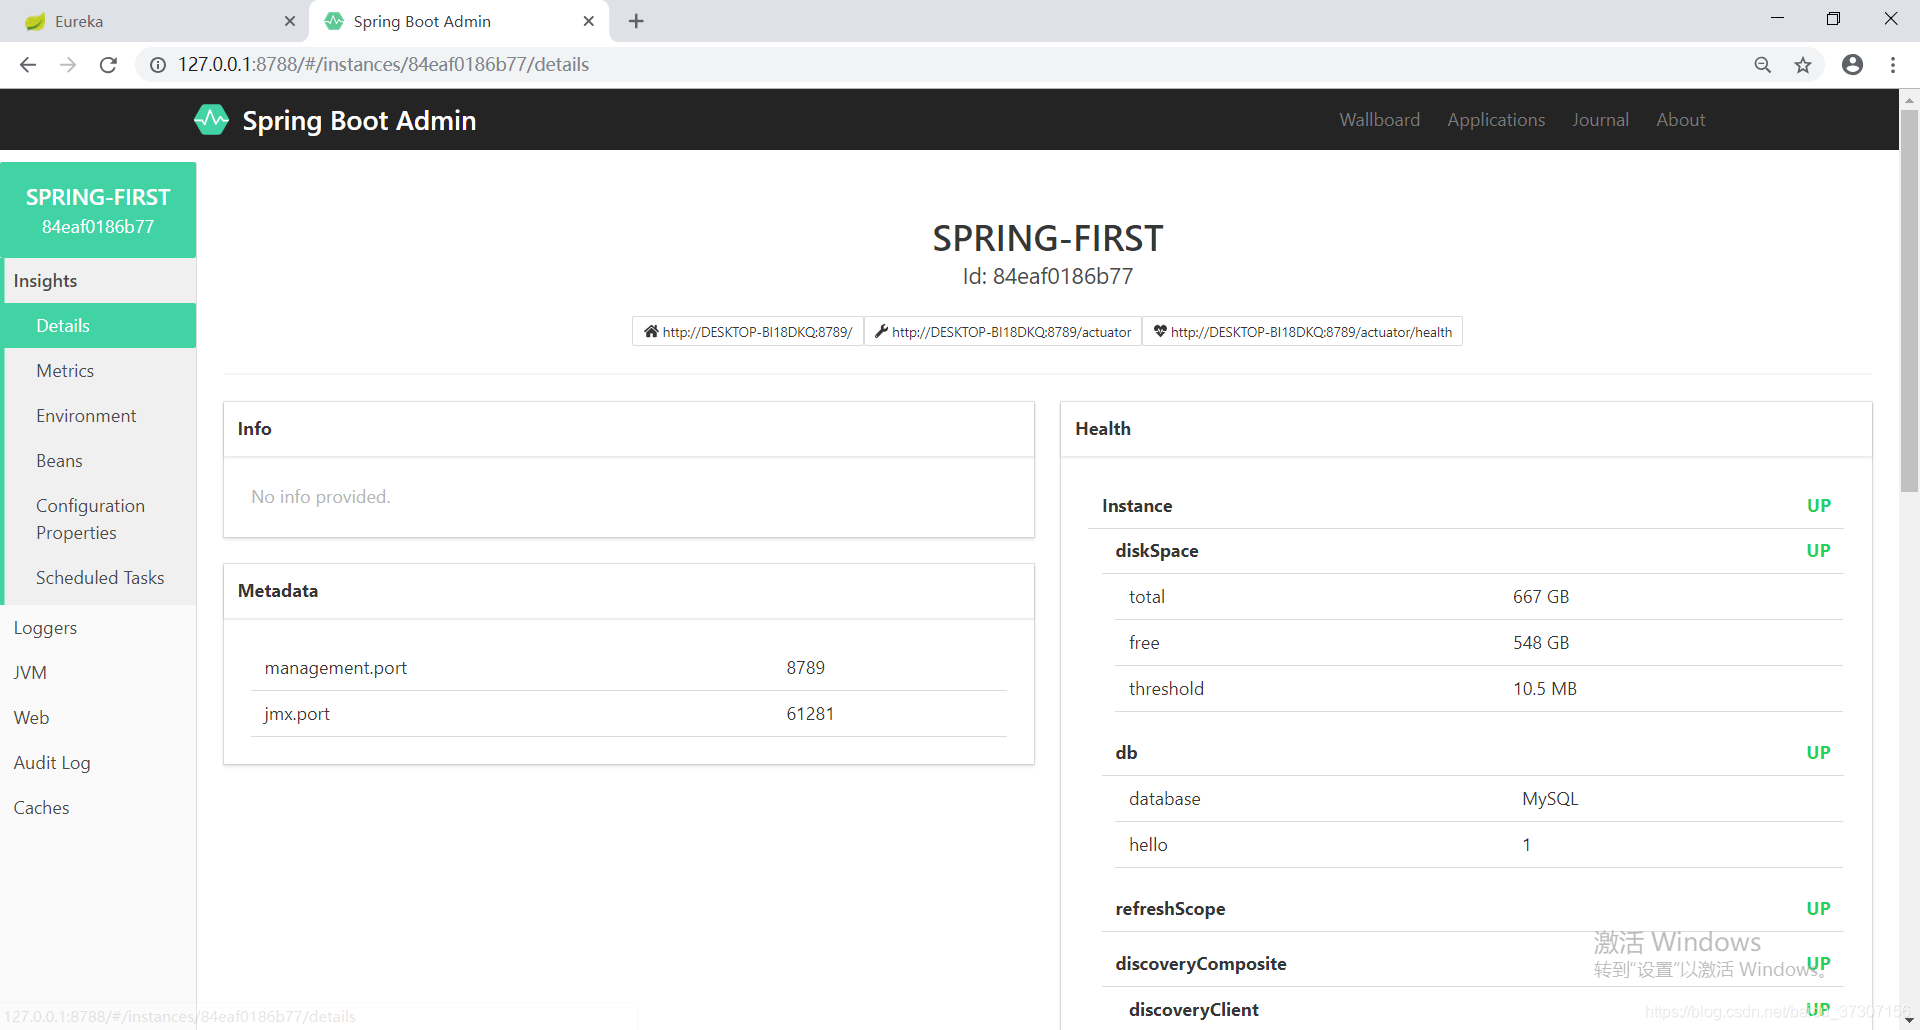Image resolution: width=1920 pixels, height=1030 pixels.
Task: Click the Spring Boot Admin heartbeat logo
Action: click(x=211, y=120)
